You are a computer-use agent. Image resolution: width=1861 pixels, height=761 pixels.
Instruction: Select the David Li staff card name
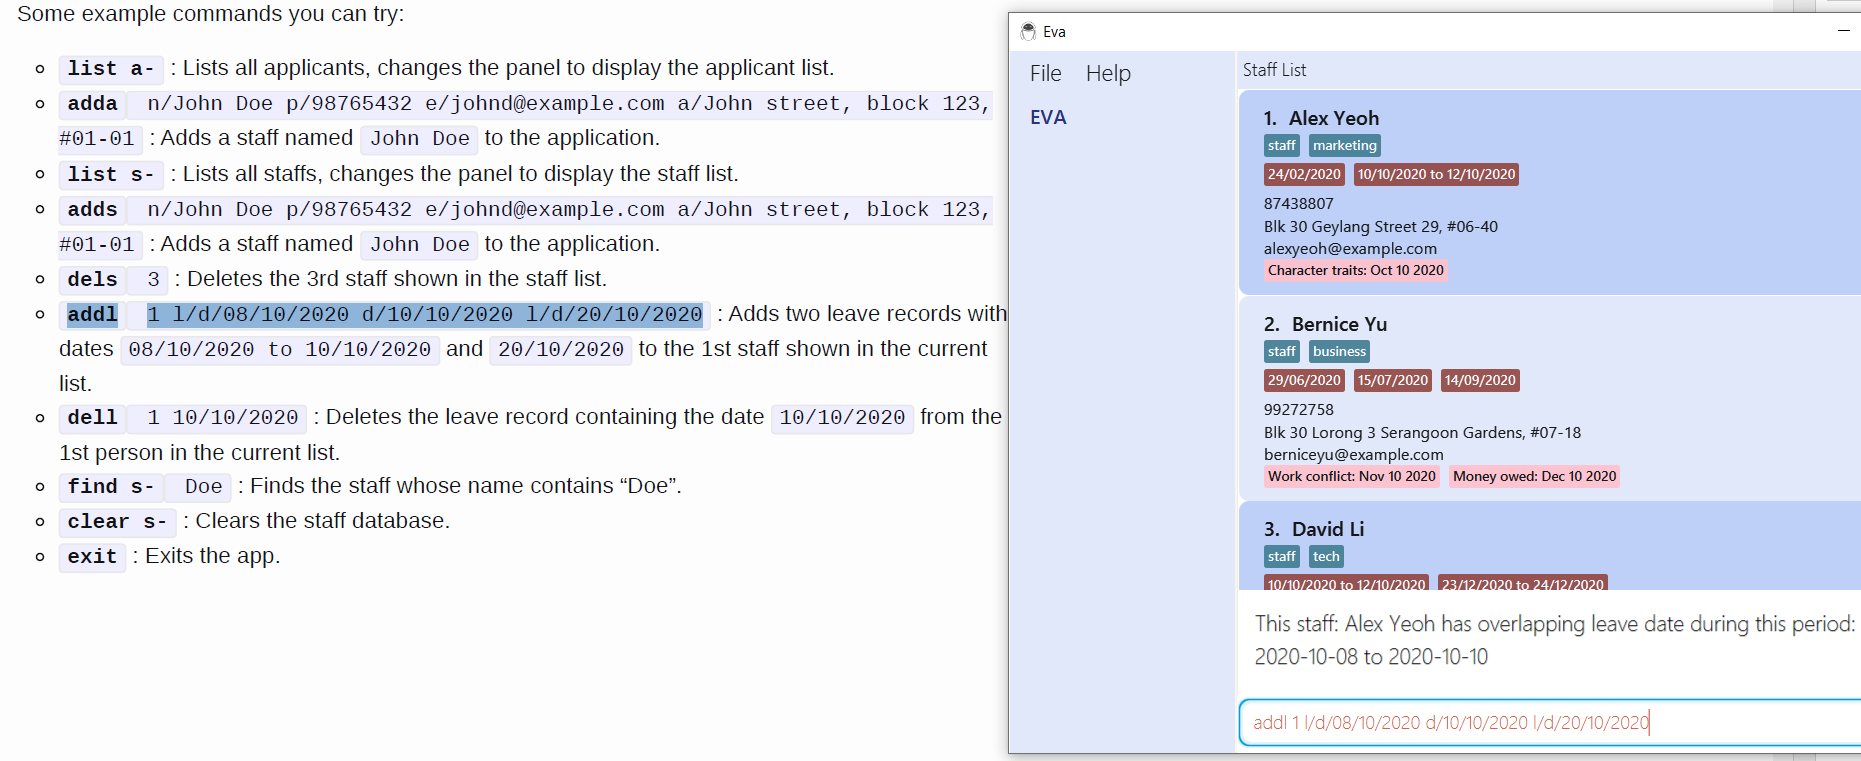[1328, 529]
